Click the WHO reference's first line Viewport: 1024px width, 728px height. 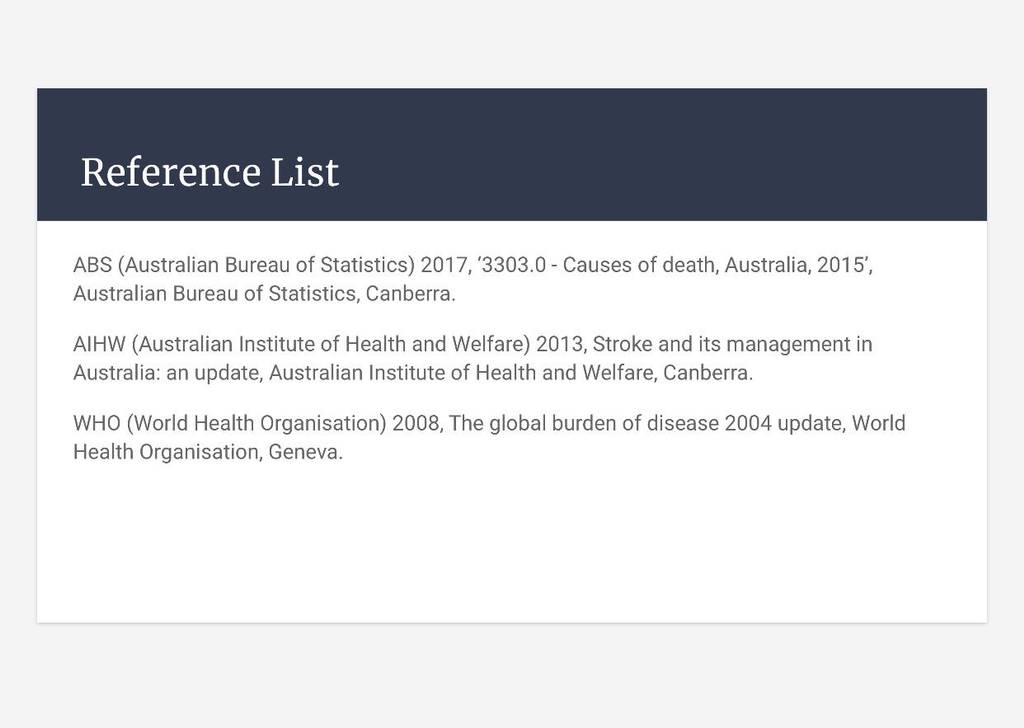click(x=489, y=423)
